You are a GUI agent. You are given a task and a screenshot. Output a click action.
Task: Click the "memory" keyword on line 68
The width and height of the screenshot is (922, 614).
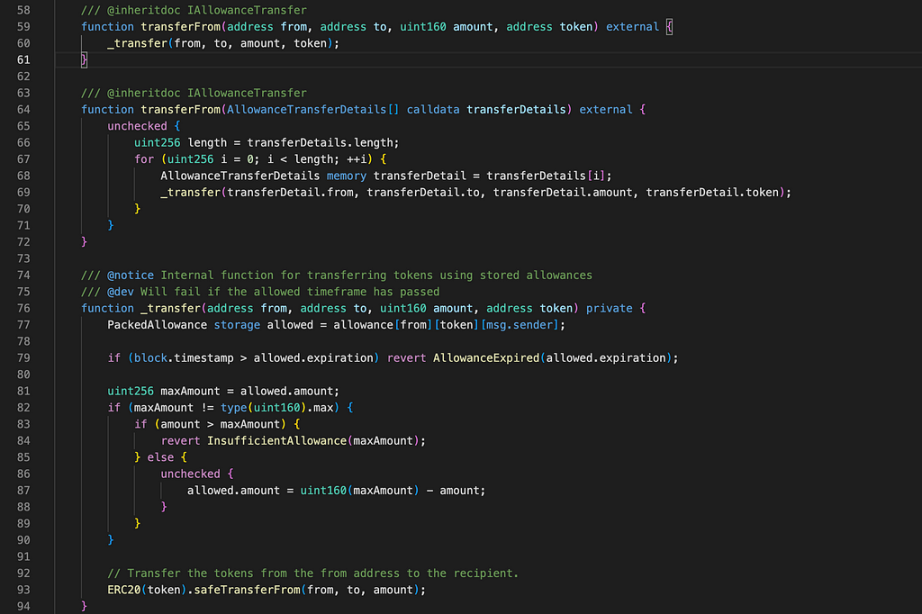[346, 176]
